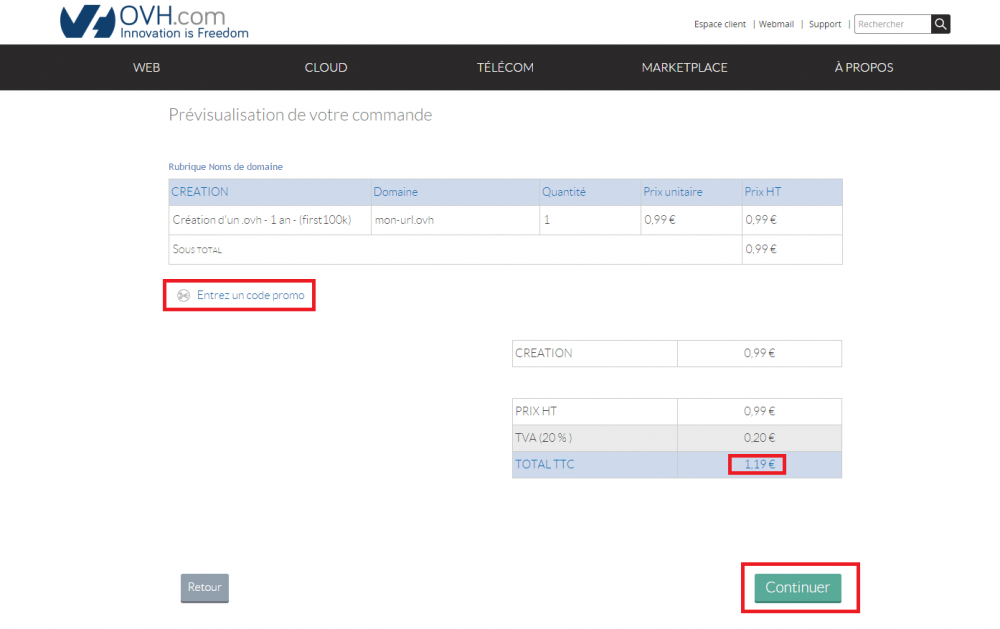Focus the Rechercher search field
Image resolution: width=1000 pixels, height=629 pixels.
click(x=892, y=24)
